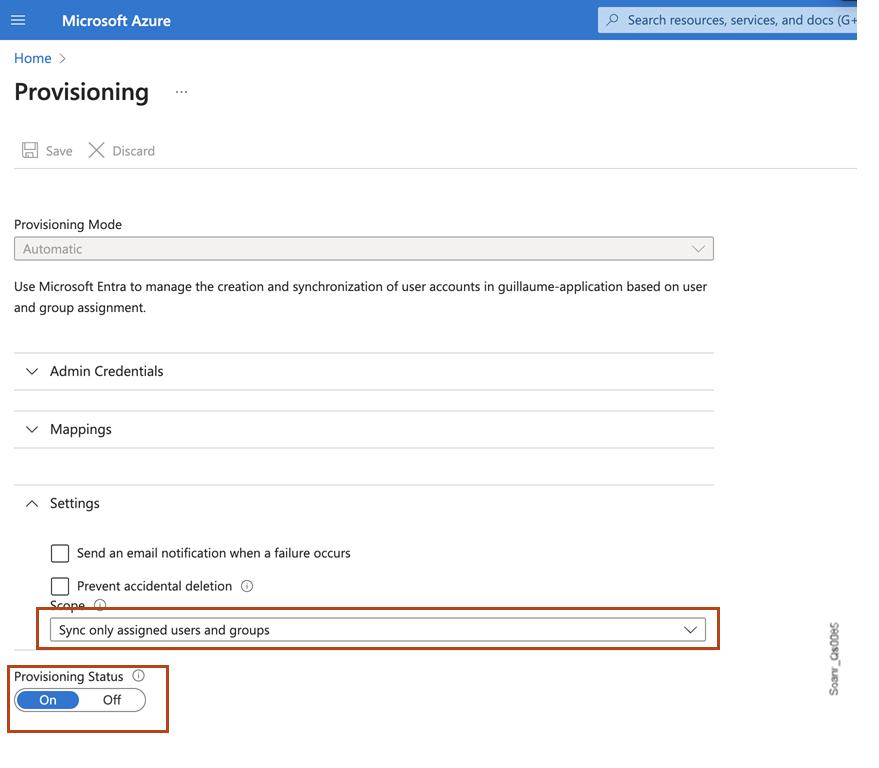Open the Scope dropdown
The width and height of the screenshot is (879, 768).
coord(690,629)
